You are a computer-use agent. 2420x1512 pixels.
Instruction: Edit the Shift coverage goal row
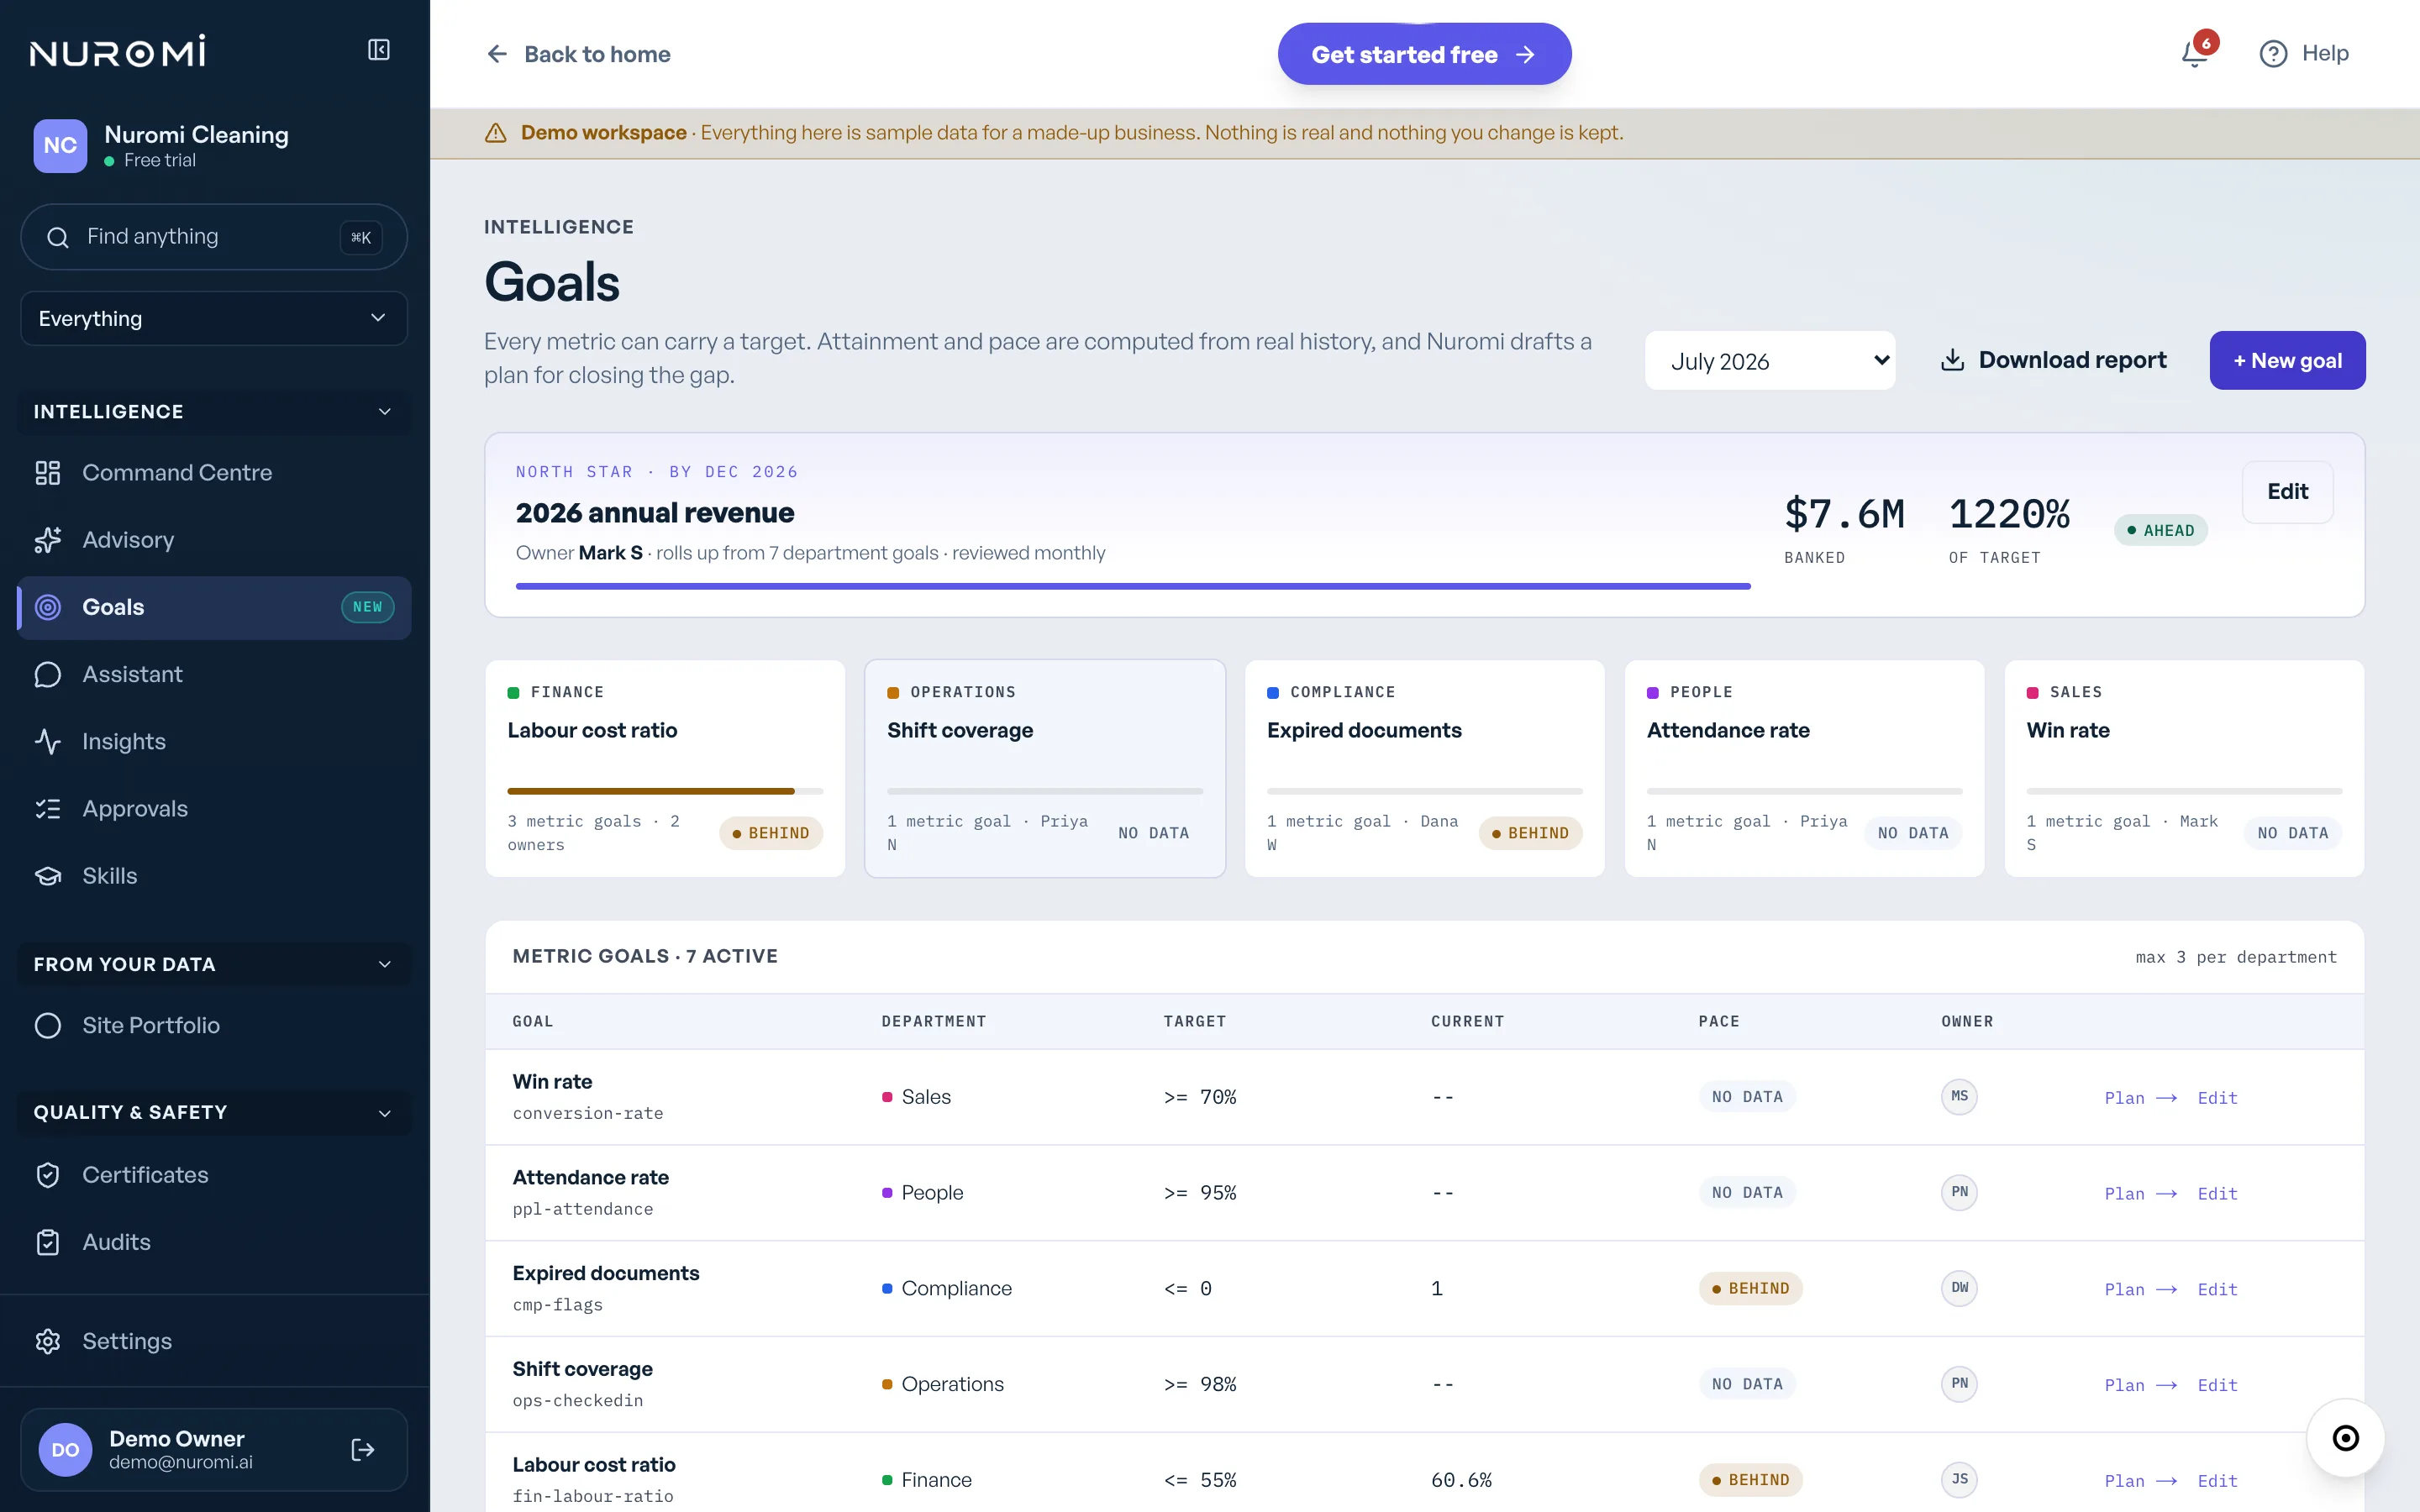click(x=2217, y=1385)
